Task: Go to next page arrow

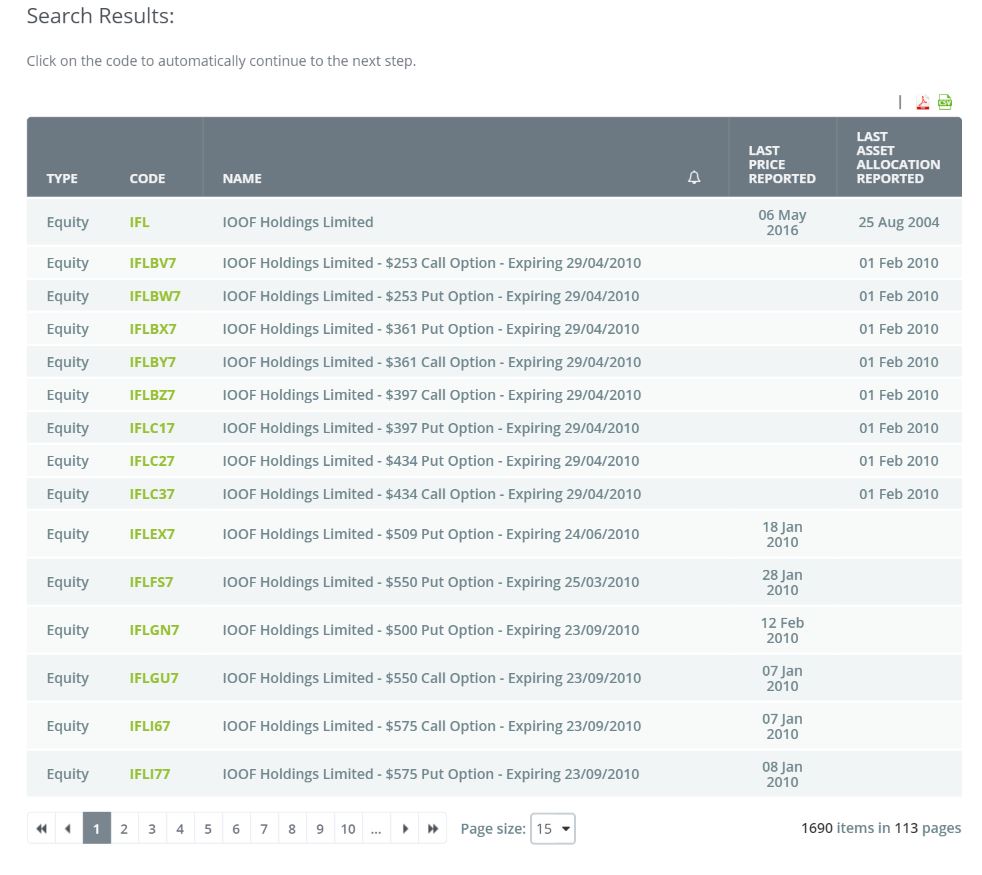Action: [405, 829]
